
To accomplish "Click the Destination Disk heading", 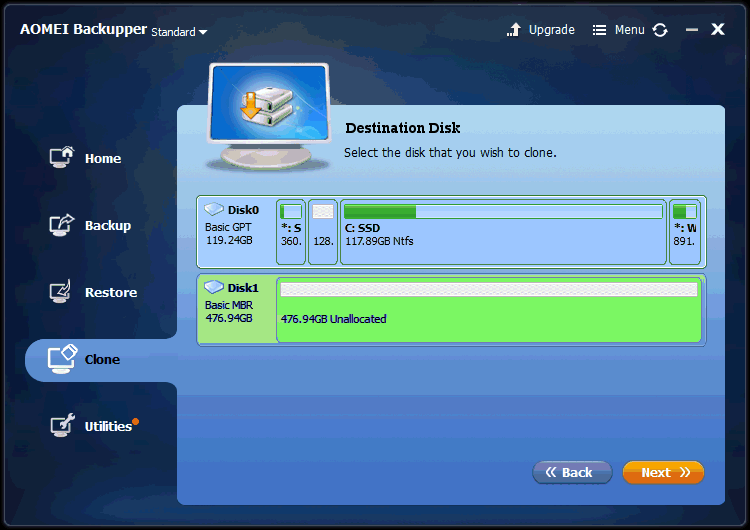I will click(403, 128).
